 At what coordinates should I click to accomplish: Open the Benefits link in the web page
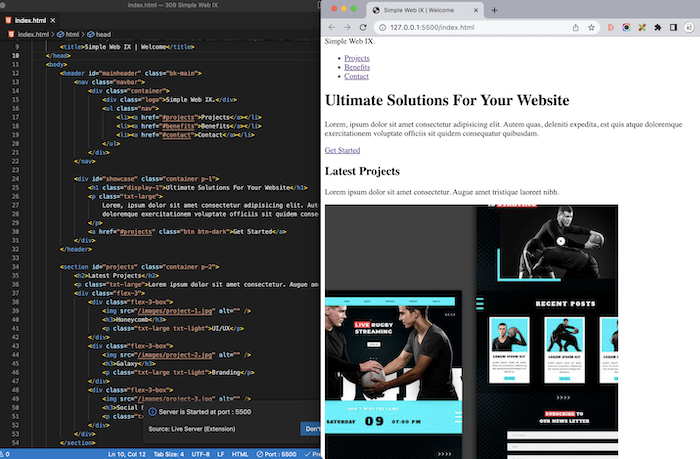[357, 67]
